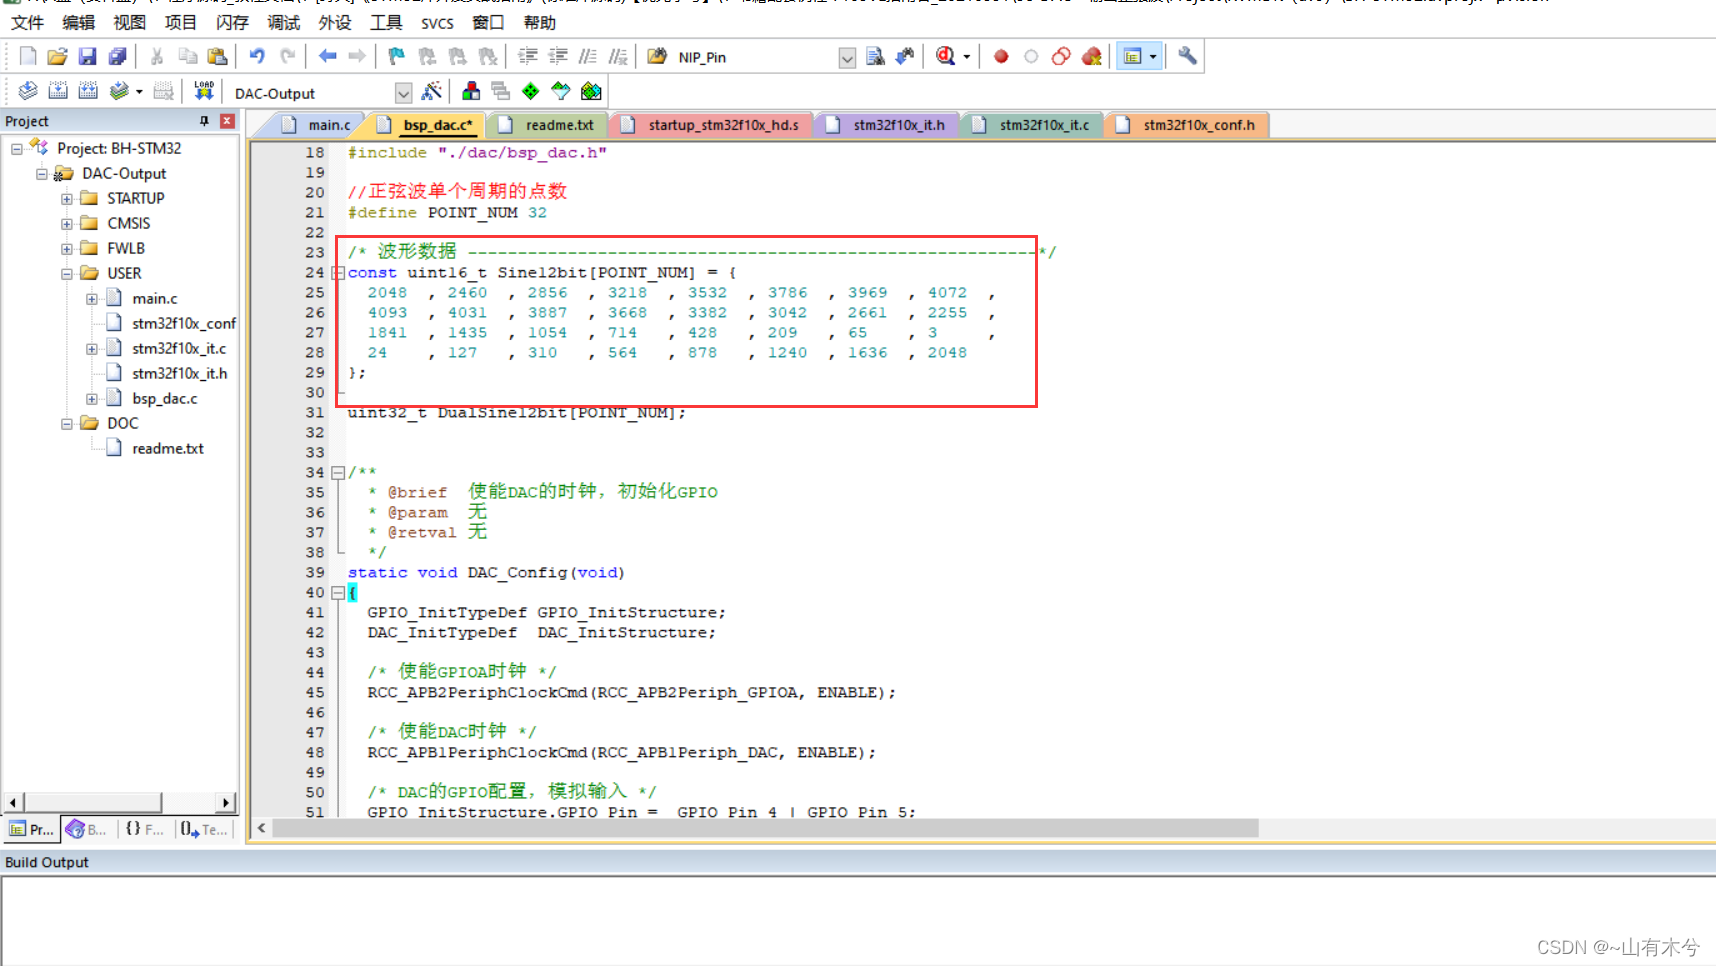Rebuild all target files
Image resolution: width=1716 pixels, height=966 pixels.
[88, 92]
